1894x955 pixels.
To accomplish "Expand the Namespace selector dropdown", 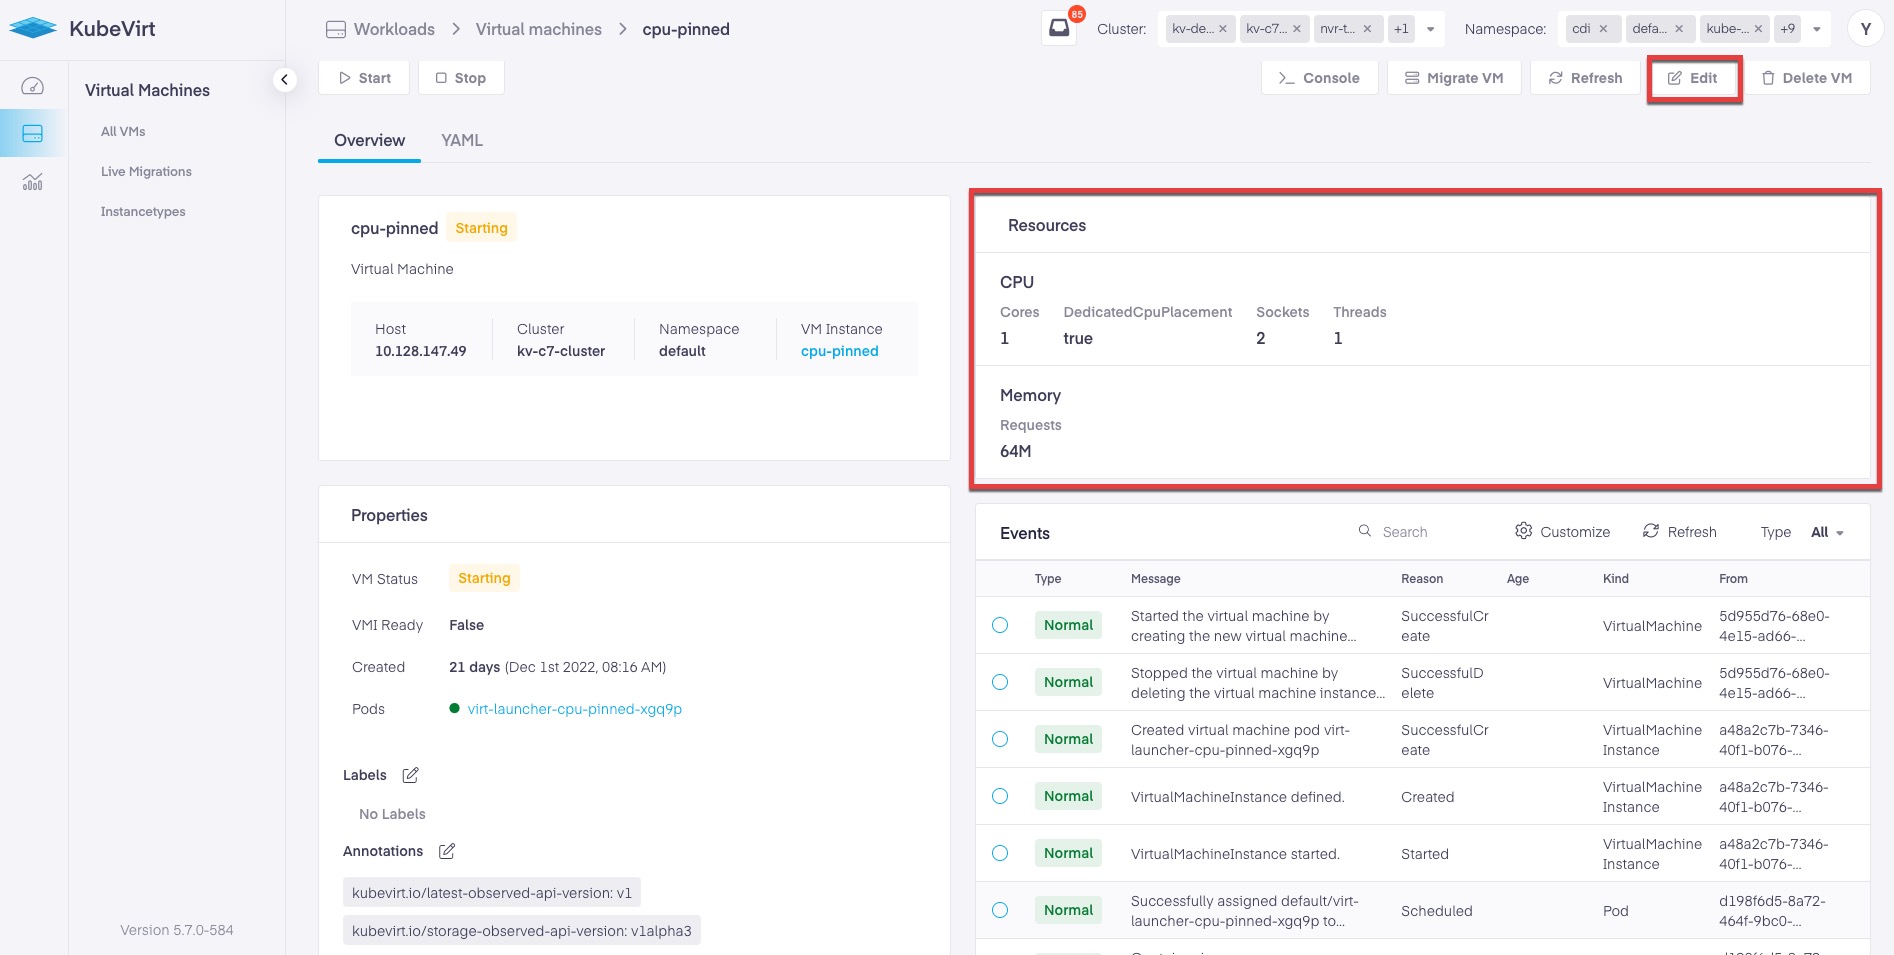I will [1817, 29].
